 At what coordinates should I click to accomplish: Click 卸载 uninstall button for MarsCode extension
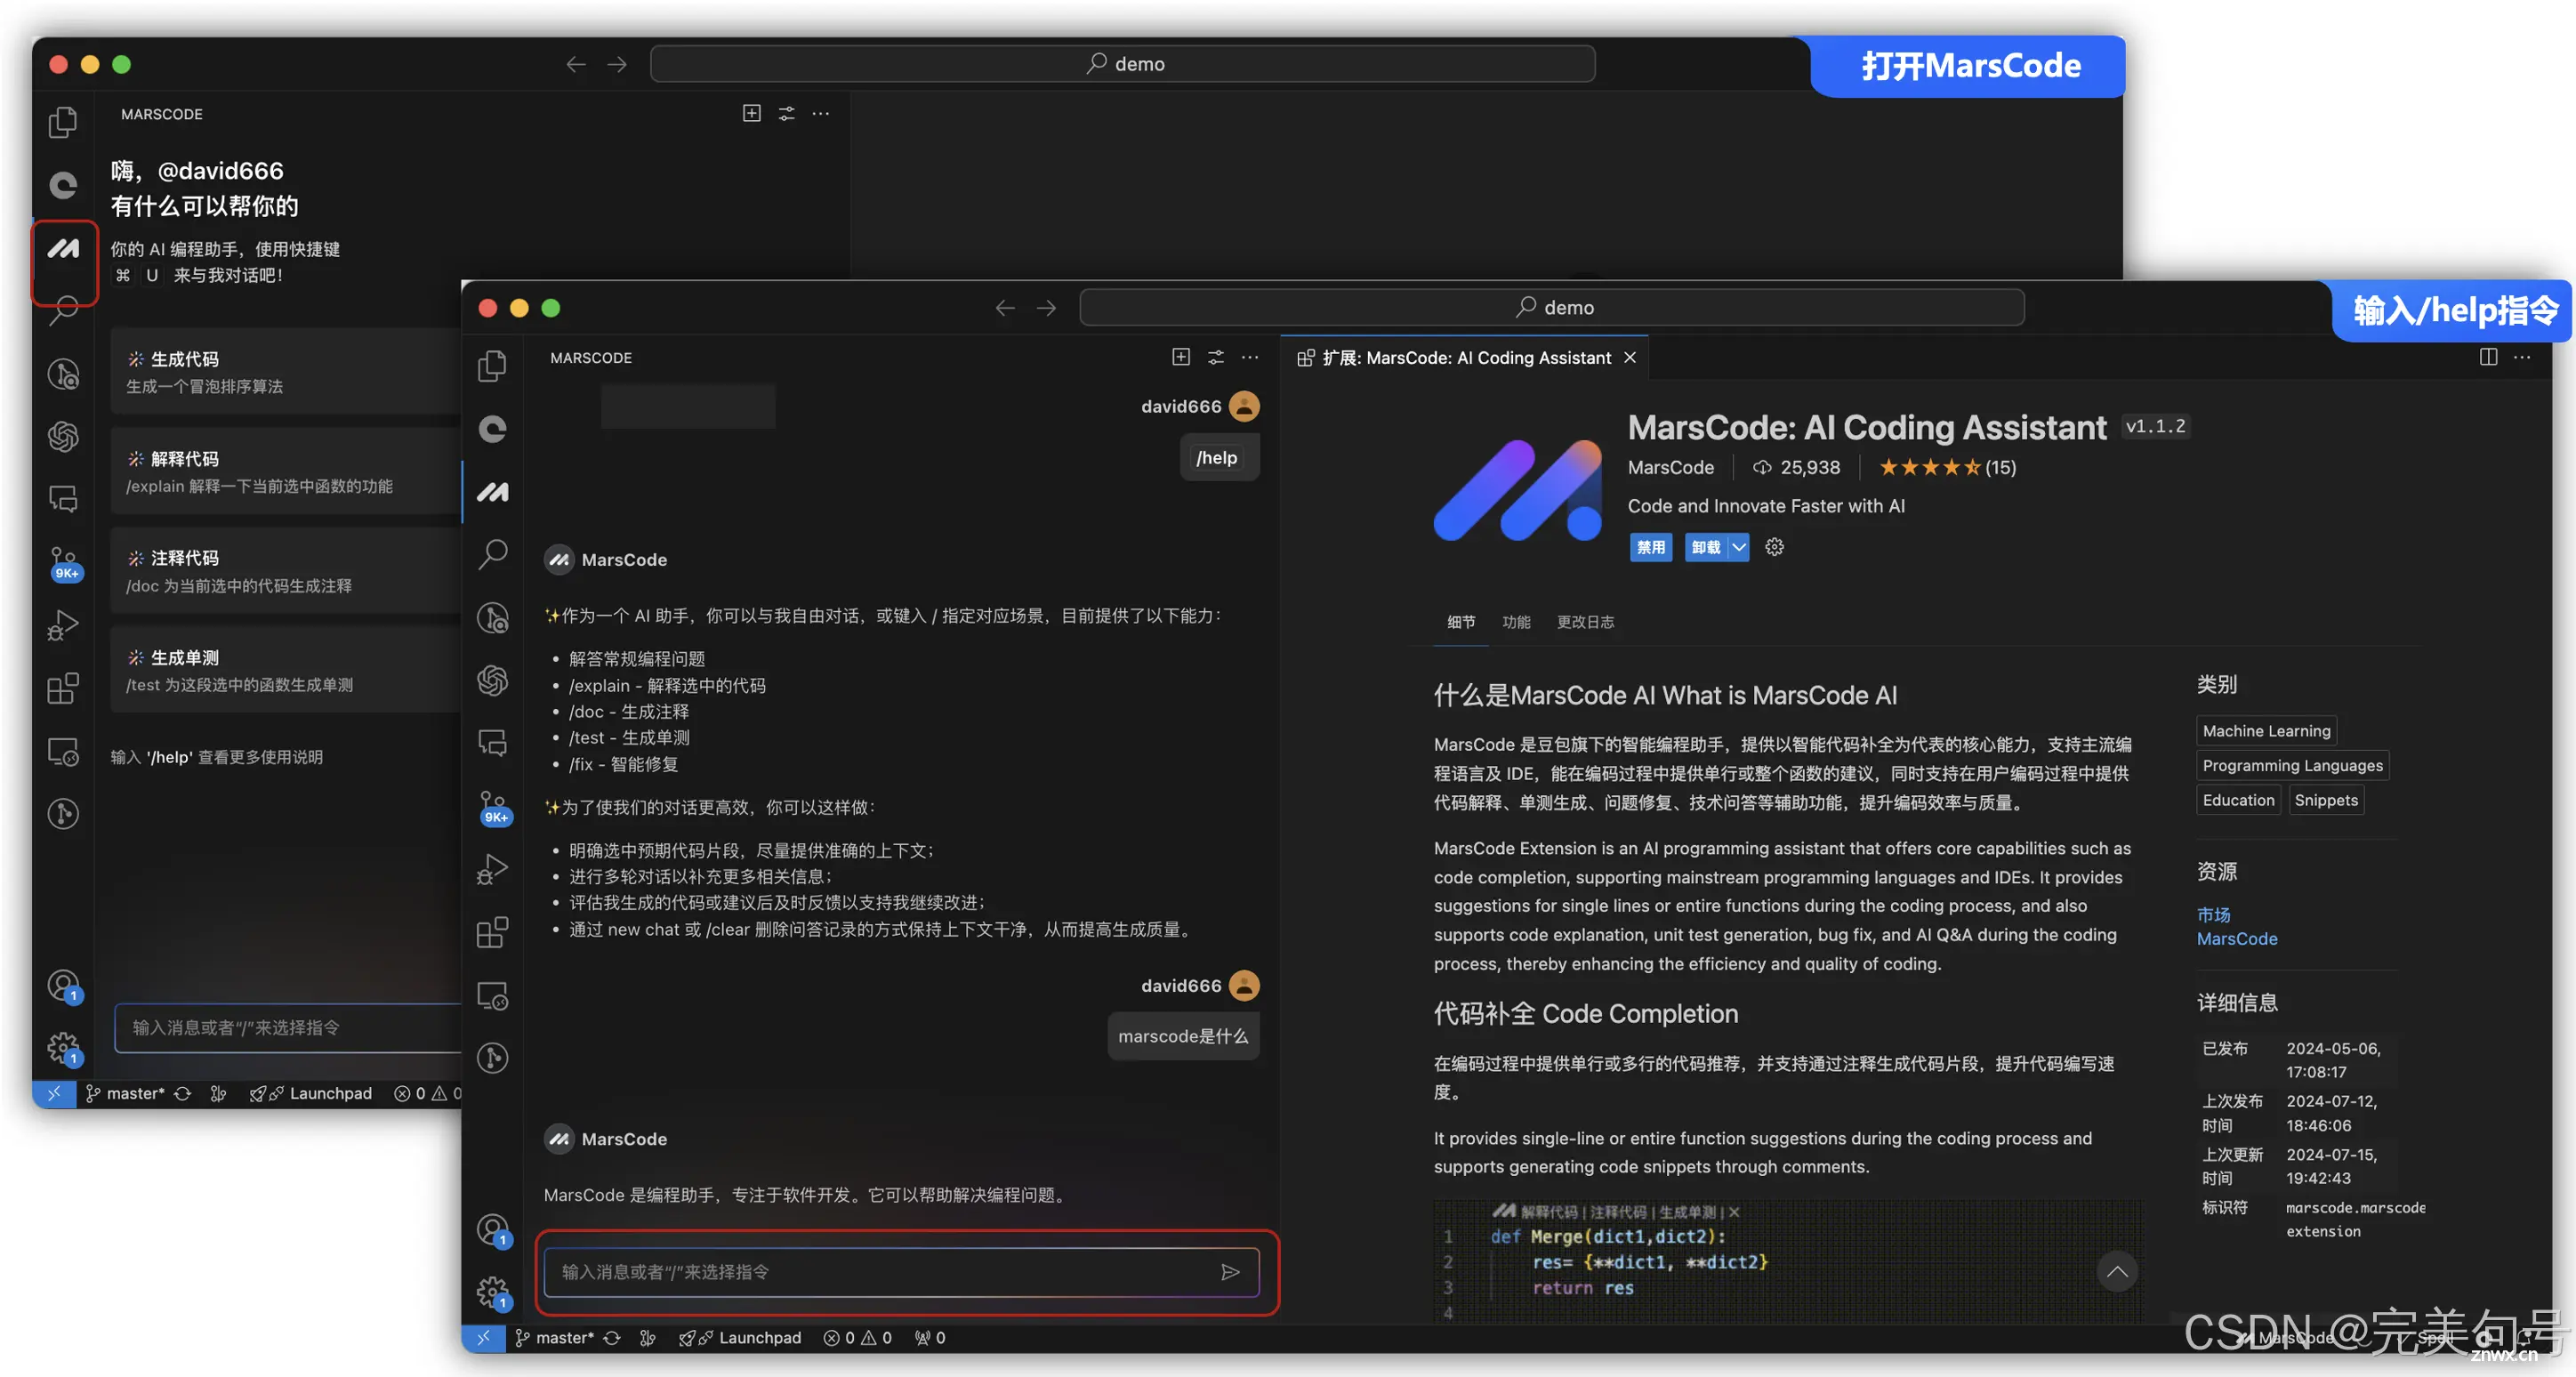point(1706,547)
